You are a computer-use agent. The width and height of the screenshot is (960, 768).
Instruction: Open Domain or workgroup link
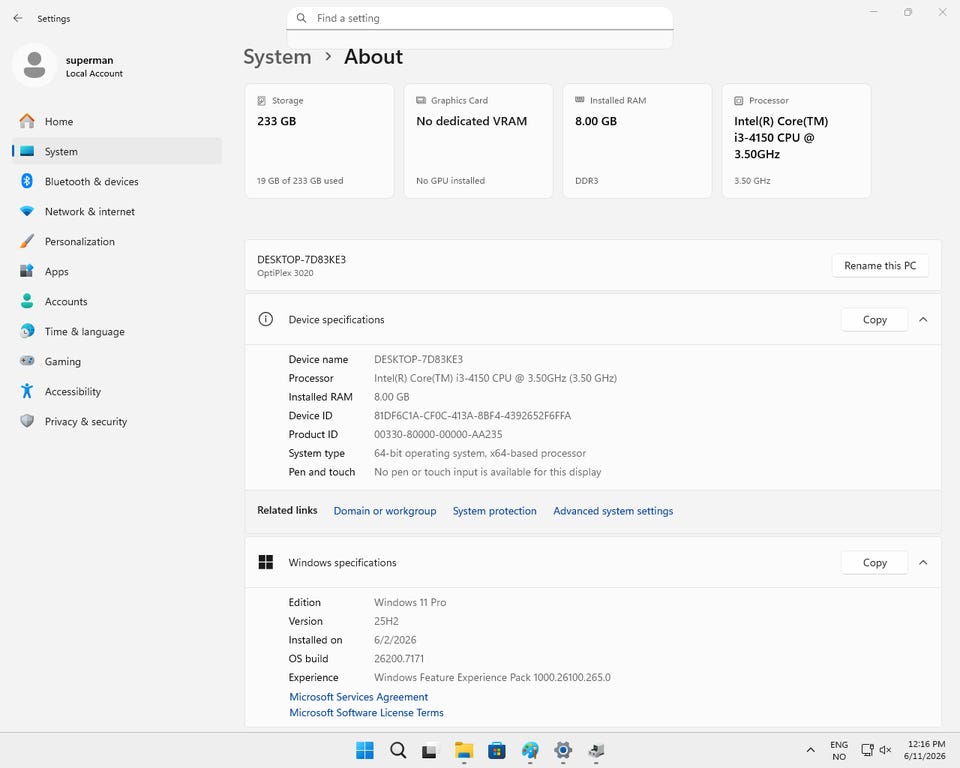pyautogui.click(x=384, y=511)
